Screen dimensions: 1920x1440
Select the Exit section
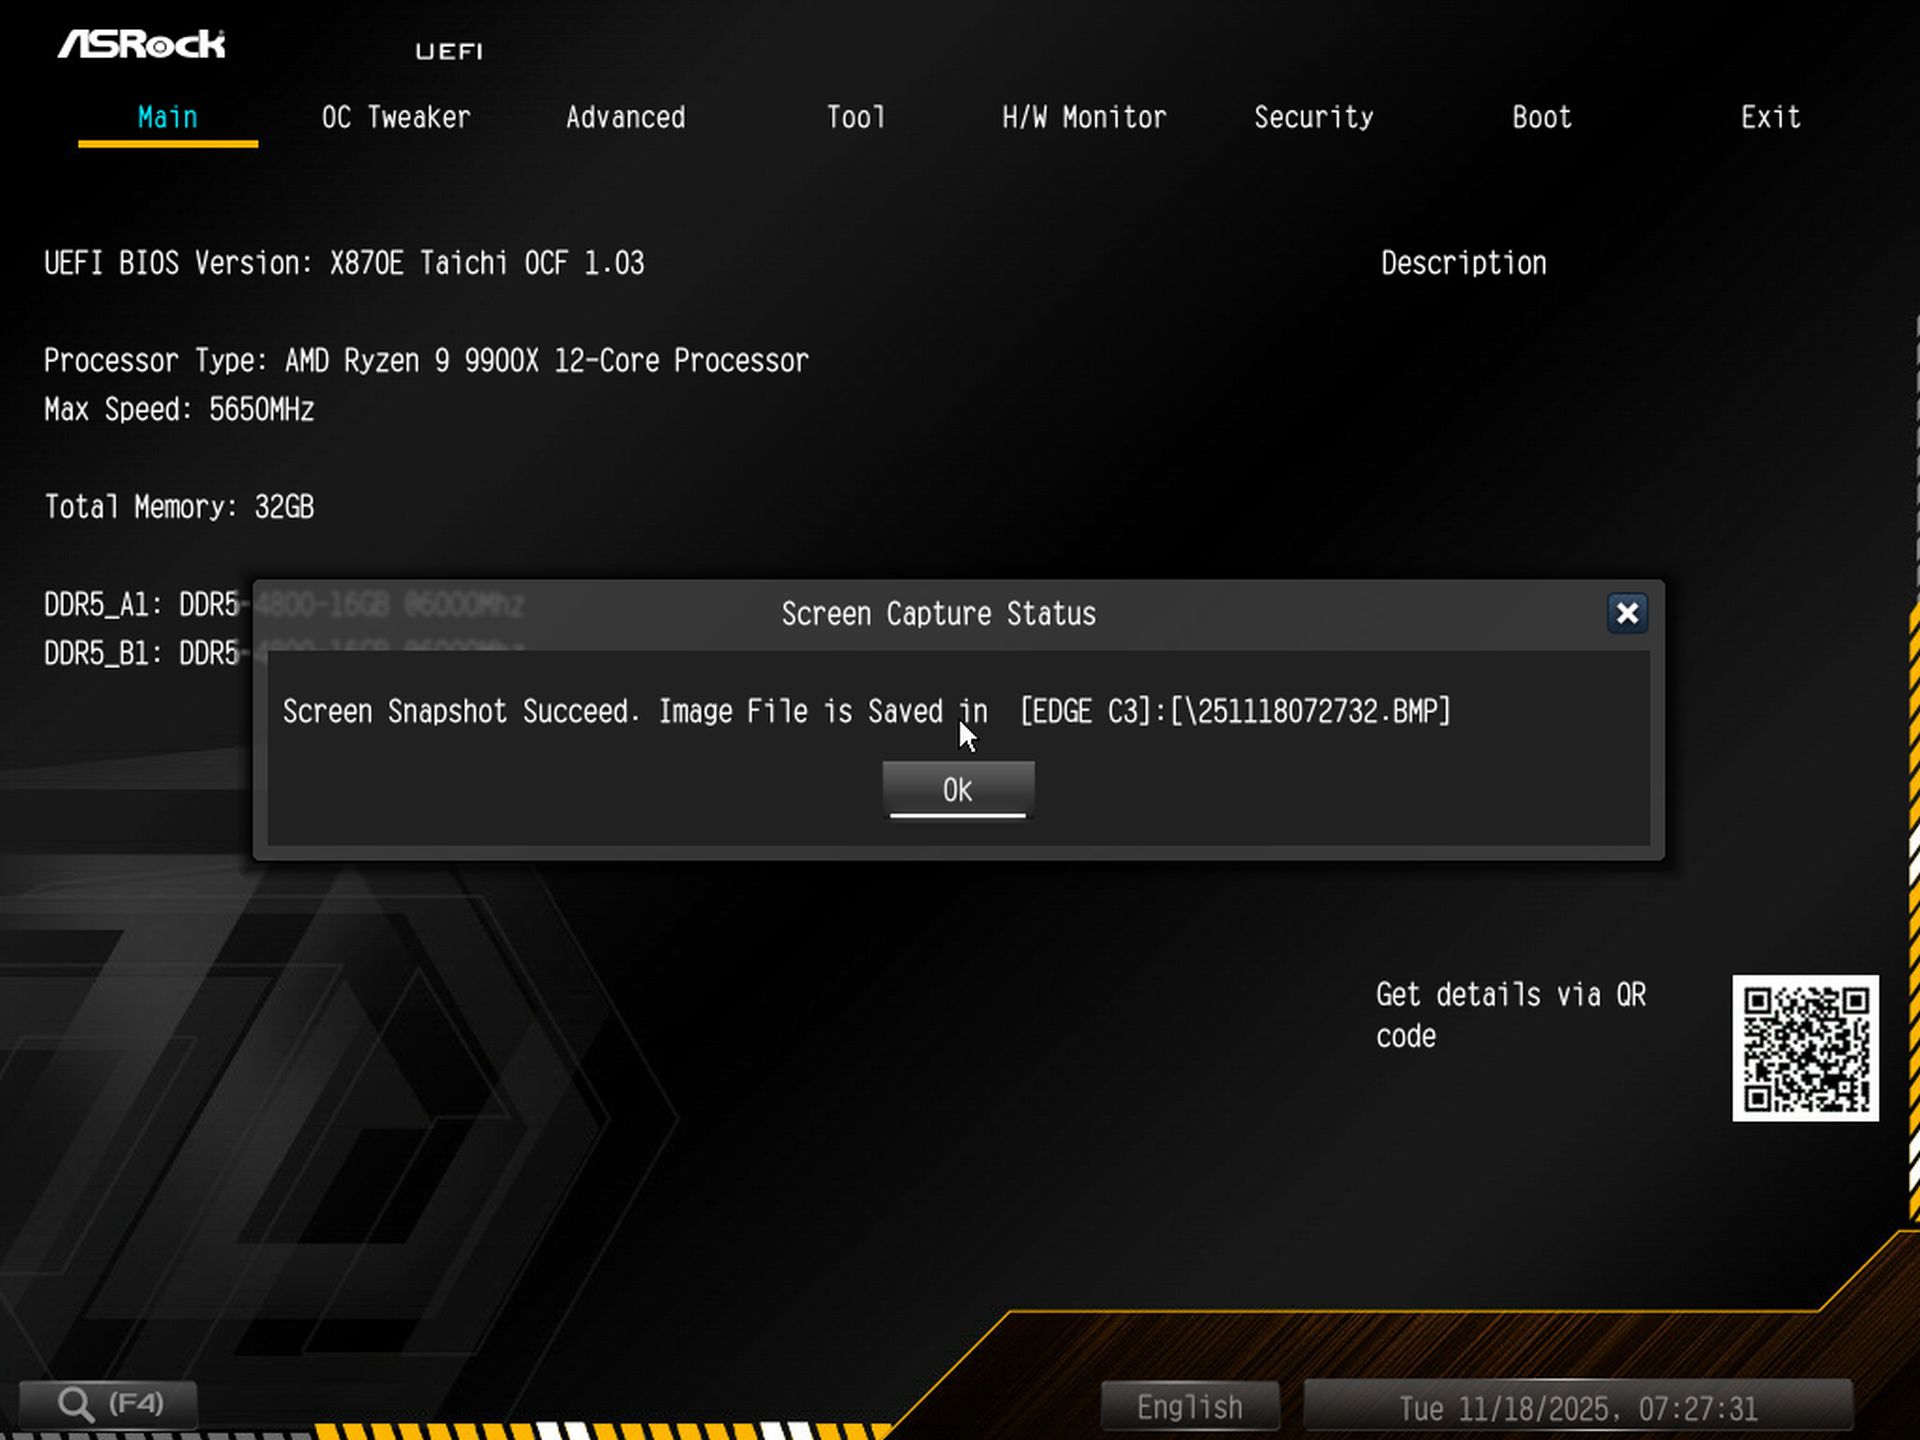pos(1770,117)
